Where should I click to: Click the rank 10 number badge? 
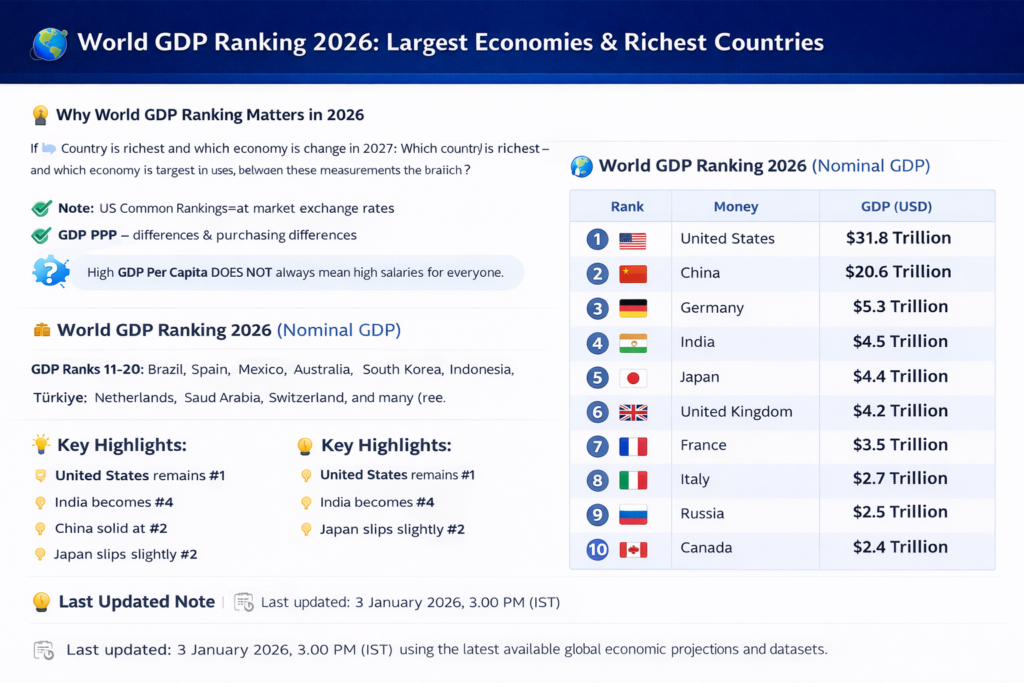tap(597, 549)
